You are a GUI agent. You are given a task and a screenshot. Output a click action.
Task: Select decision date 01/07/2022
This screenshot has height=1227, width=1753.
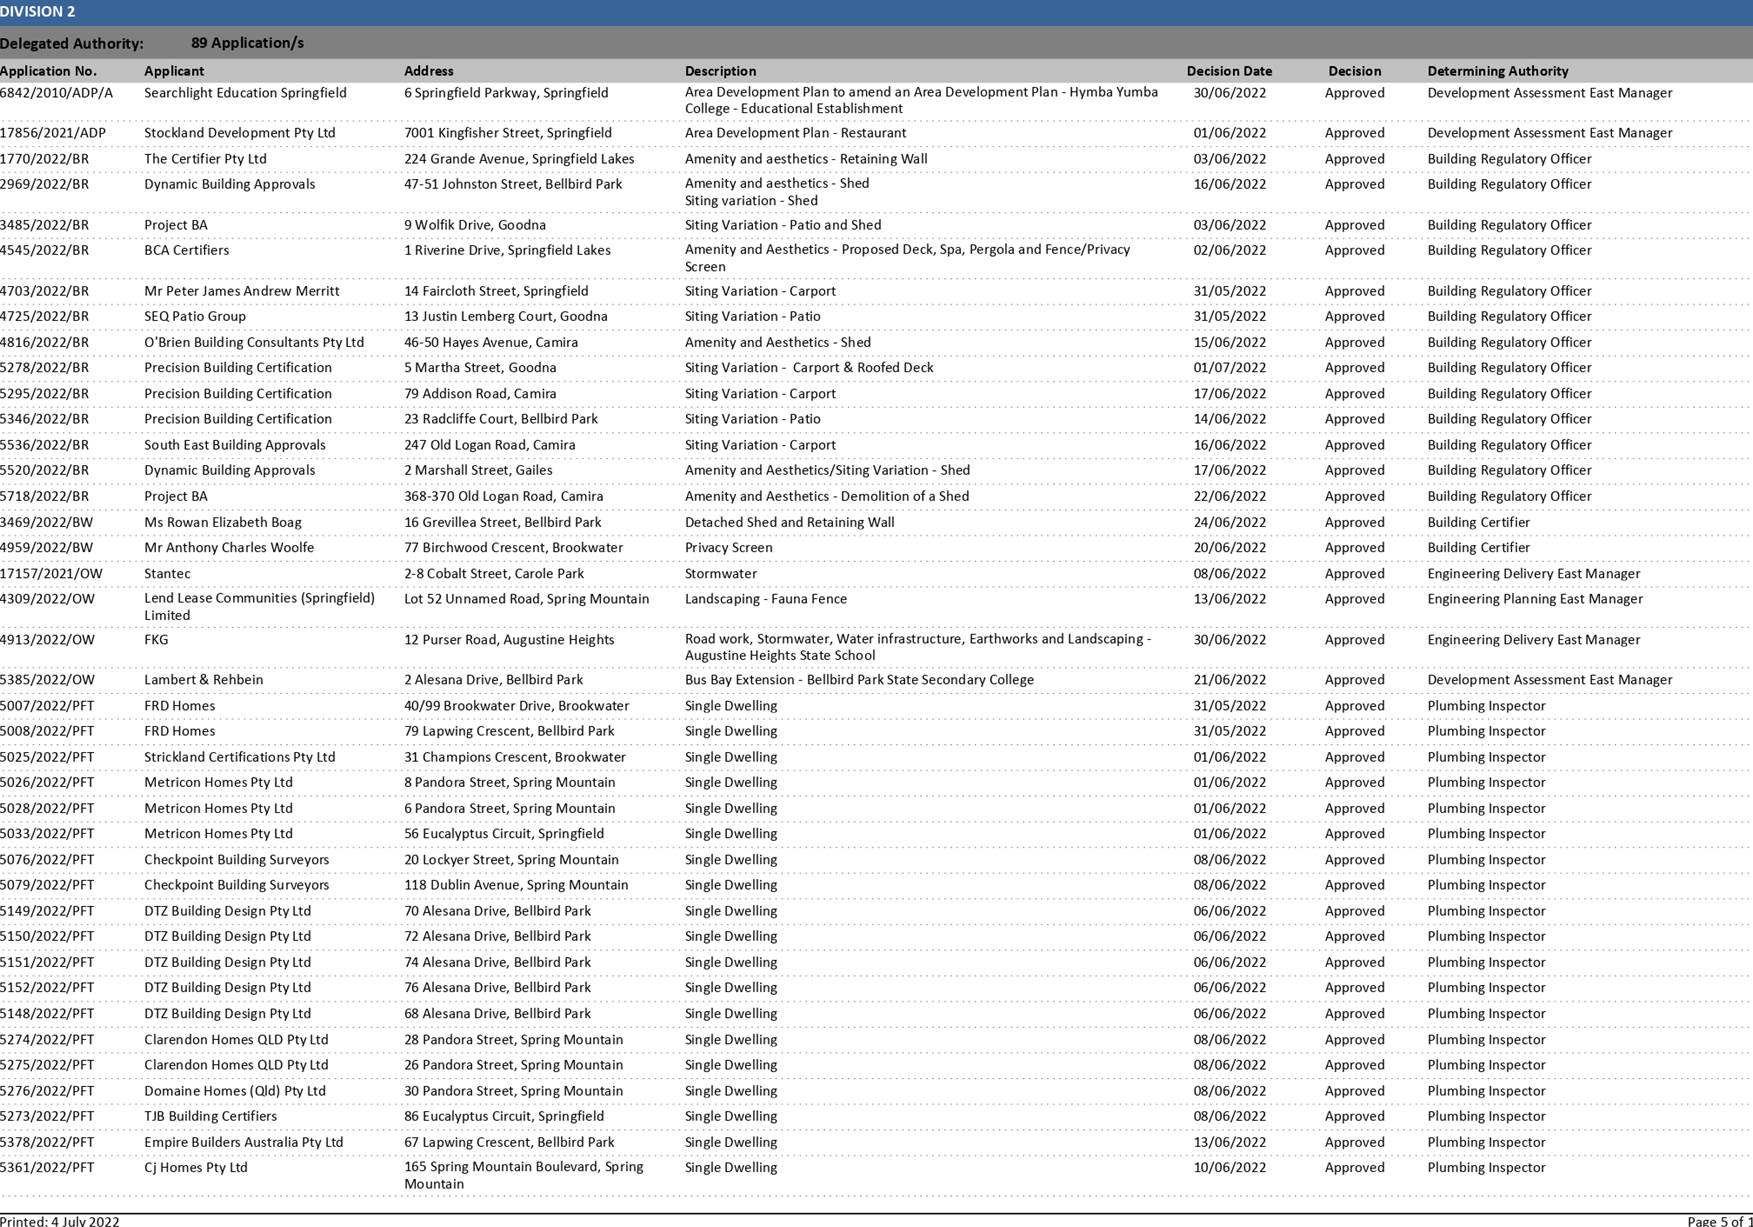click(1229, 367)
